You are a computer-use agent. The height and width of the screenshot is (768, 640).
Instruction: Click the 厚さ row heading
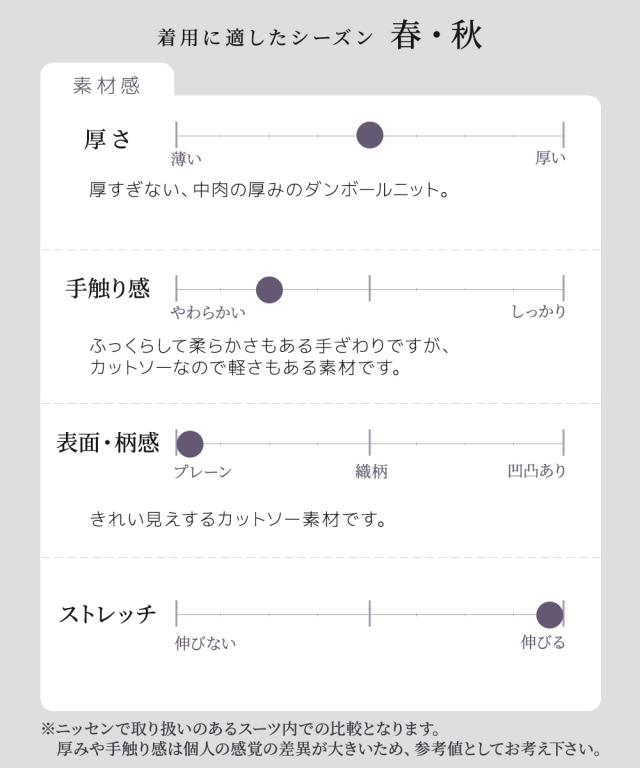click(x=108, y=139)
